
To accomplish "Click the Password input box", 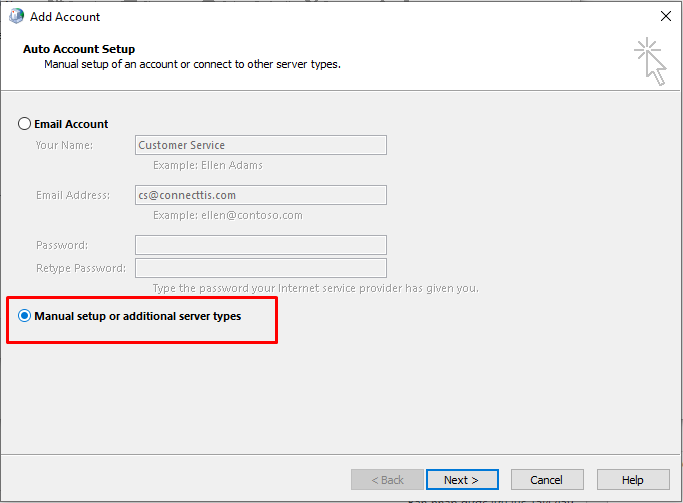I will point(261,245).
